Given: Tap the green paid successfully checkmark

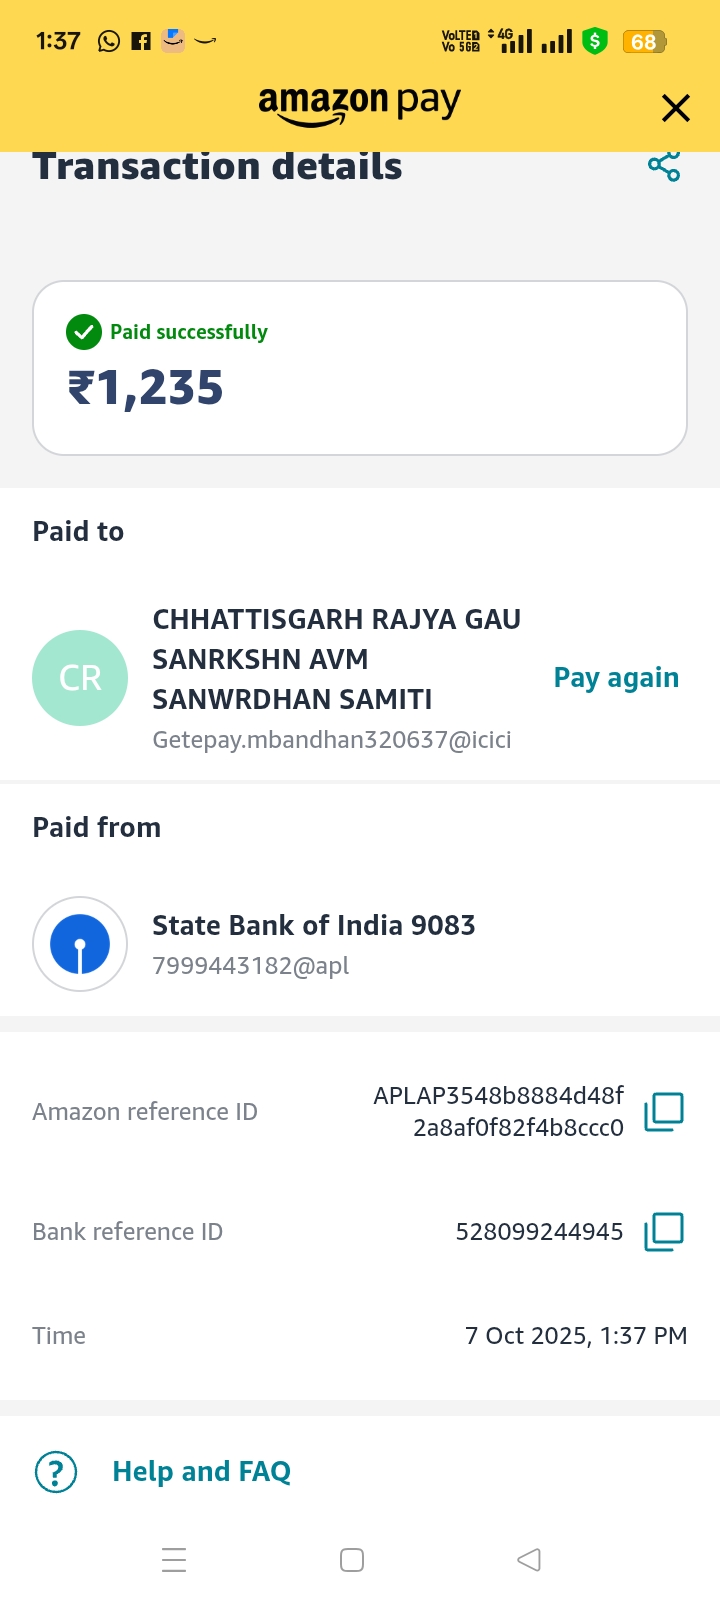Looking at the screenshot, I should tap(84, 332).
